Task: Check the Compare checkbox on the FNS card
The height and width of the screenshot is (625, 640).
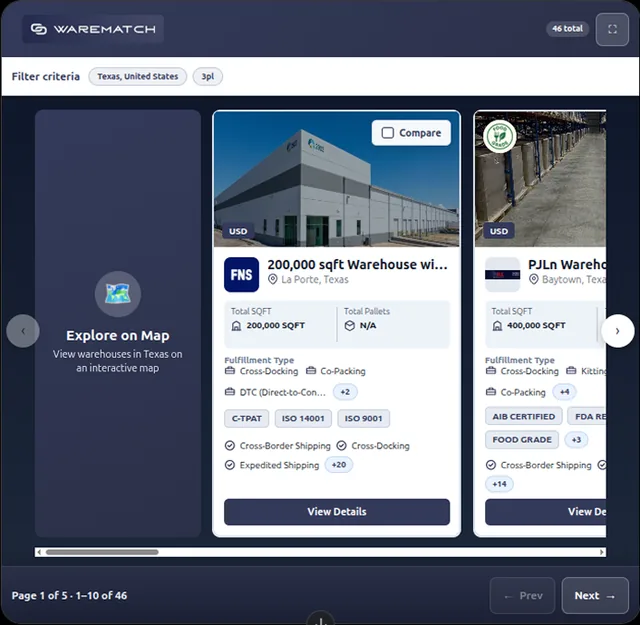Action: tap(387, 133)
